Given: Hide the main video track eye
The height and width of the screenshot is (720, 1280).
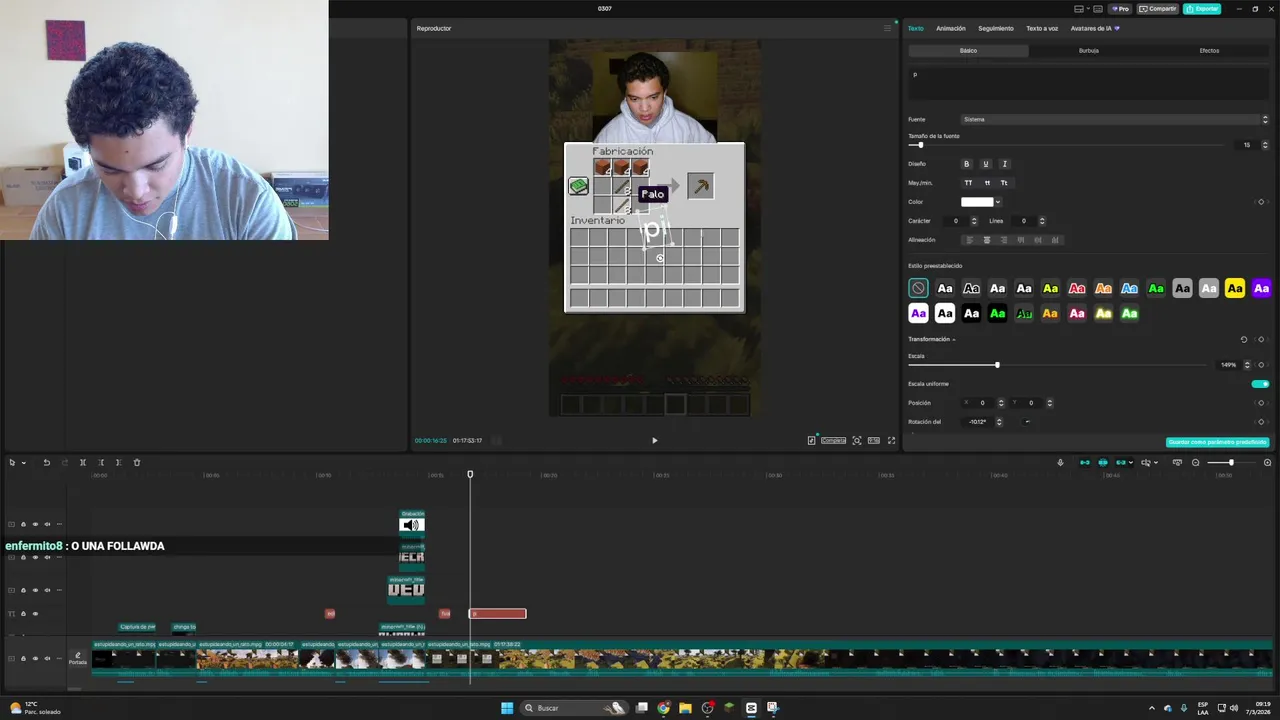Looking at the screenshot, I should (35, 658).
